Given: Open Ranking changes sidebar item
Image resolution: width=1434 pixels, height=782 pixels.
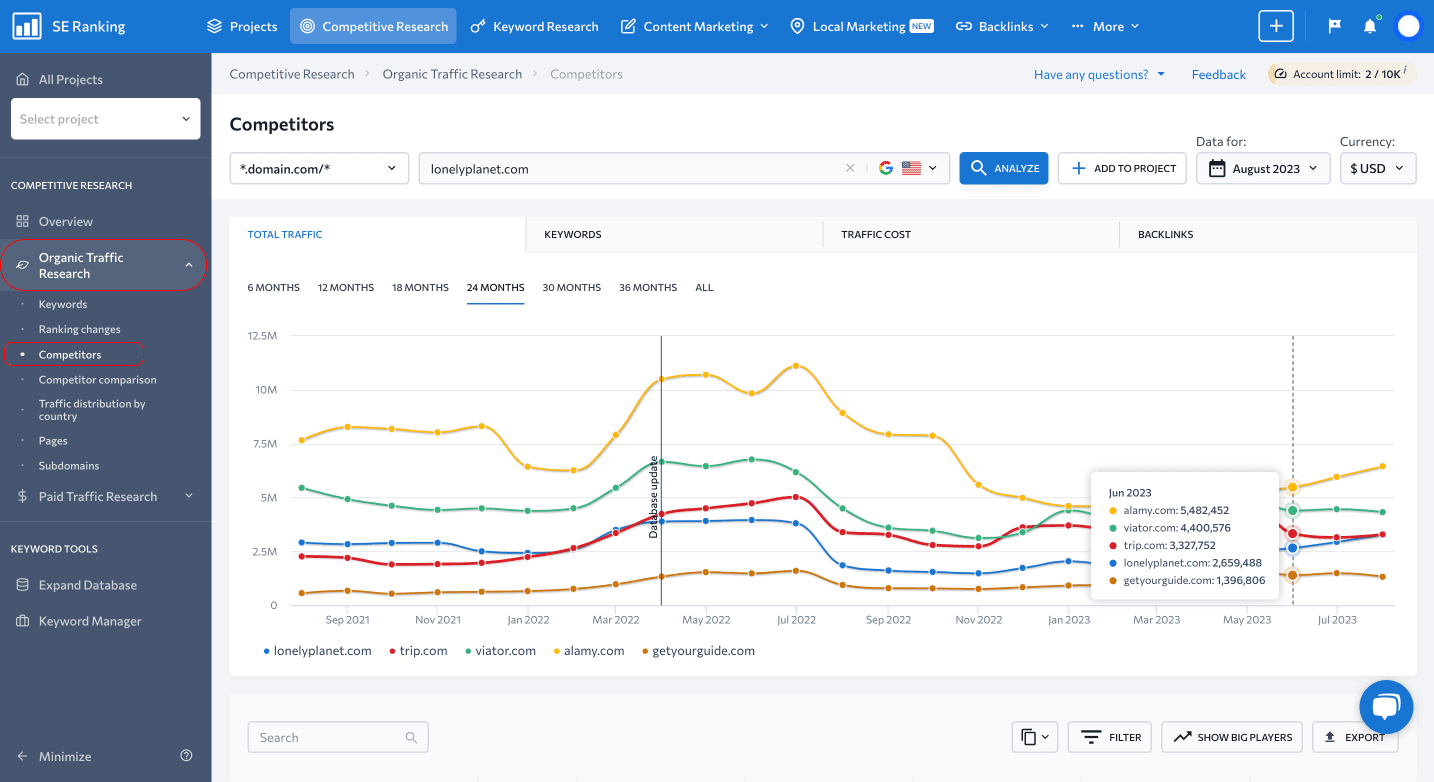Looking at the screenshot, I should pos(80,329).
